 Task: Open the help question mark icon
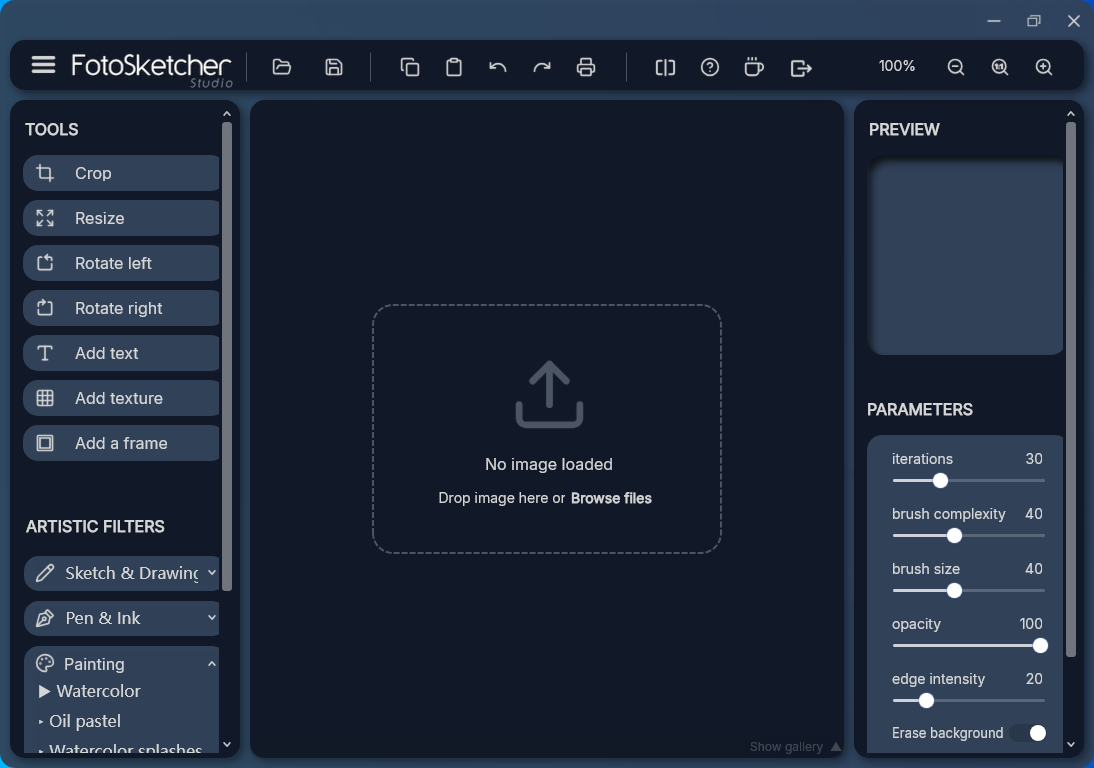coord(710,67)
